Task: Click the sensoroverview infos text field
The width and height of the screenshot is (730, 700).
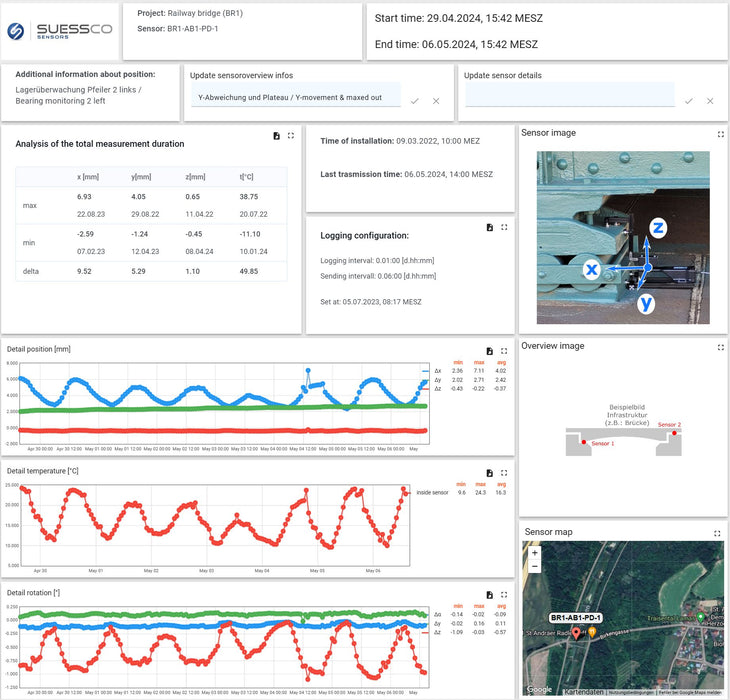Action: [295, 97]
